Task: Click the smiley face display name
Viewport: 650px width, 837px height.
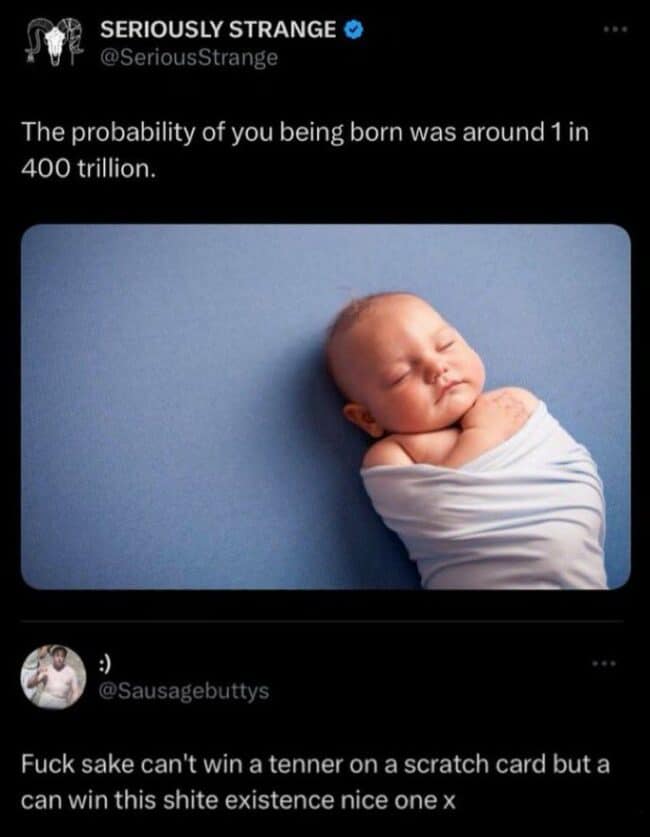Action: click(x=105, y=664)
